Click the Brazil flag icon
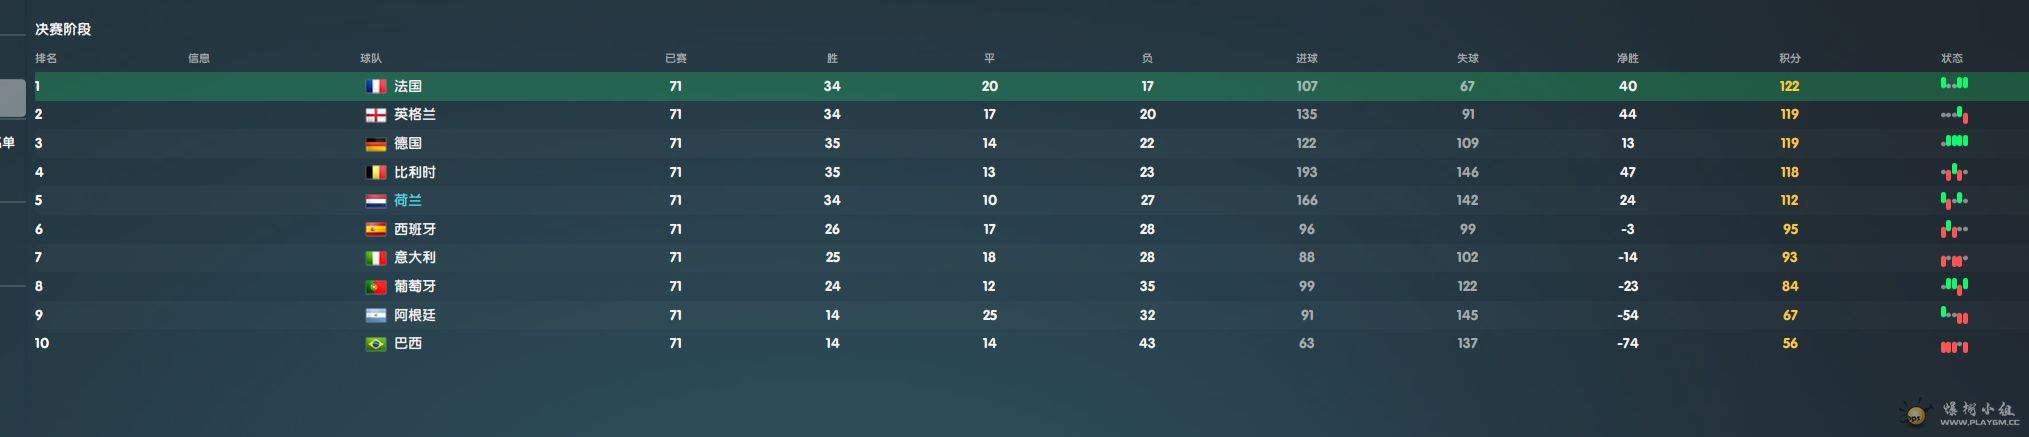 376,344
